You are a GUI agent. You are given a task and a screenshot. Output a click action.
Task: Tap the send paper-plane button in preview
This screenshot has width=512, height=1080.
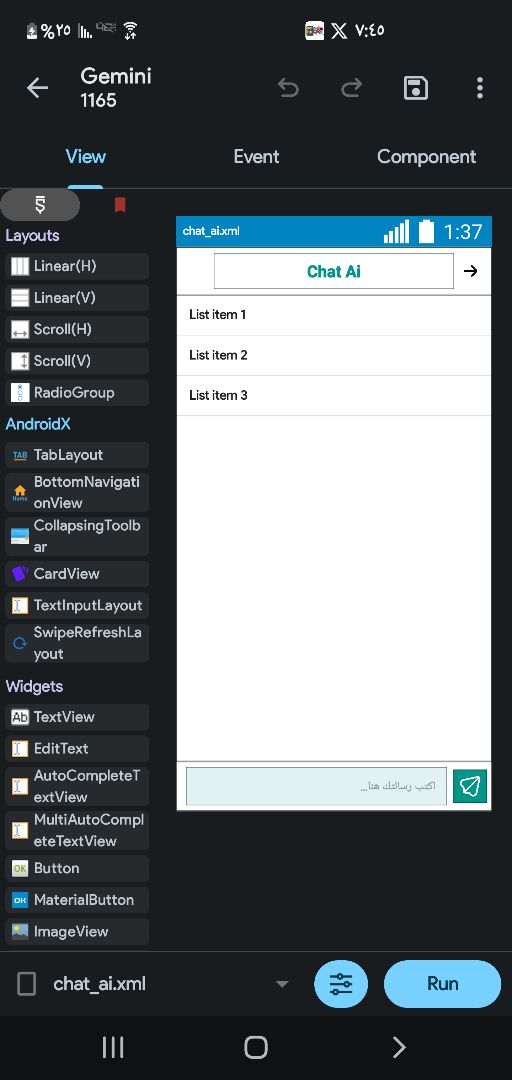(x=470, y=786)
